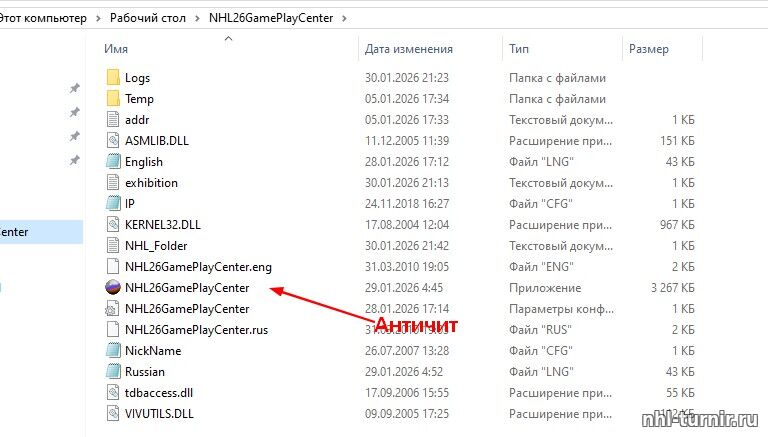The image size is (768, 437).
Task: Open the Logs folder icon
Action: [x=112, y=78]
